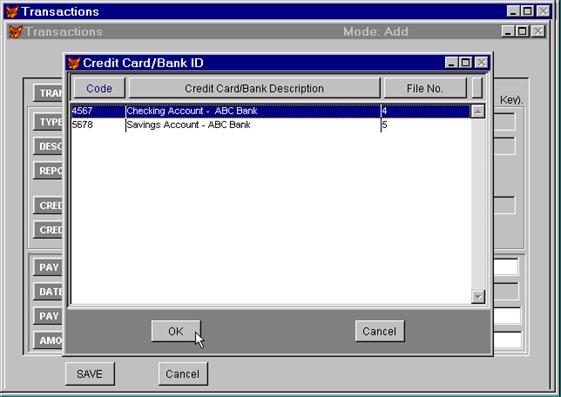The image size is (561, 397).
Task: Select code 4567 cell
Action: tap(98, 111)
